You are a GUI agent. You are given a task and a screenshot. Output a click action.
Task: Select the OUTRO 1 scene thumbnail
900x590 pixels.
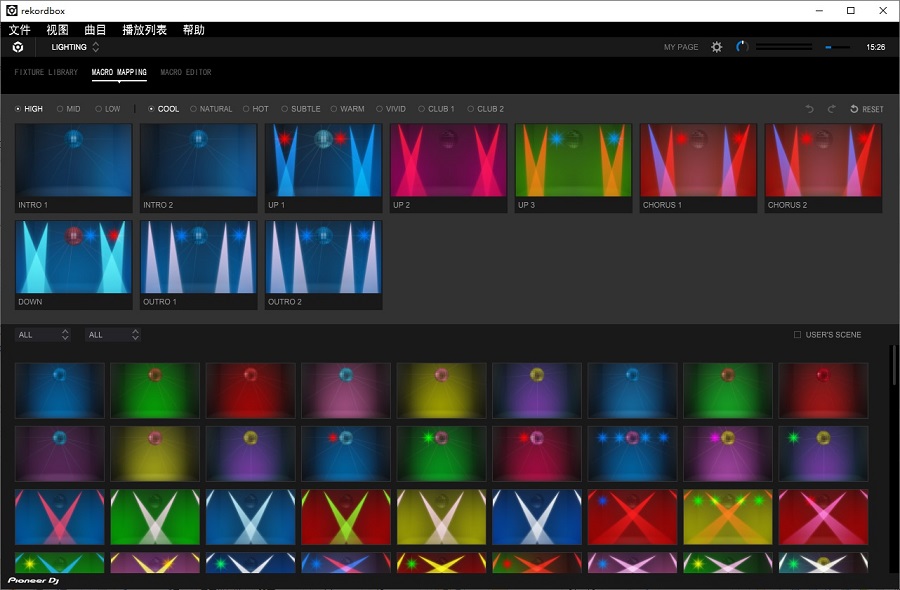[199, 265]
